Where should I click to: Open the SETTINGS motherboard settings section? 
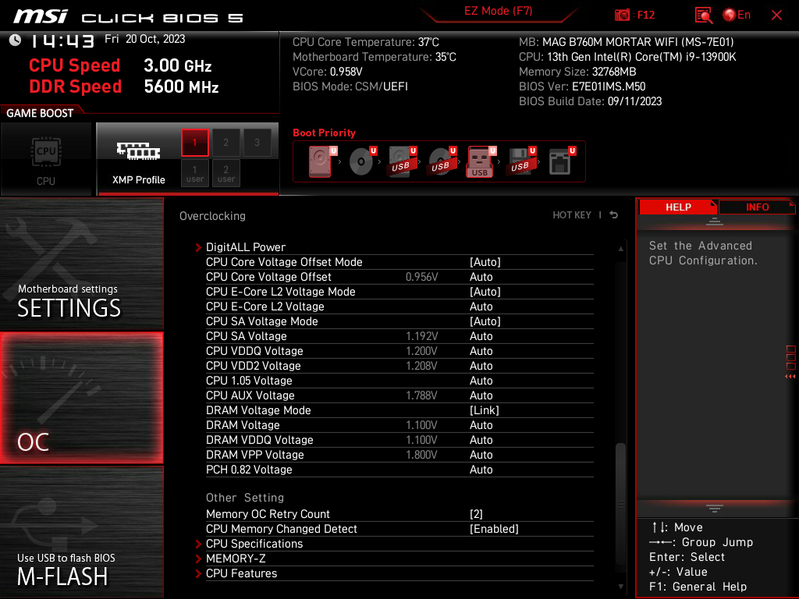pos(82,264)
